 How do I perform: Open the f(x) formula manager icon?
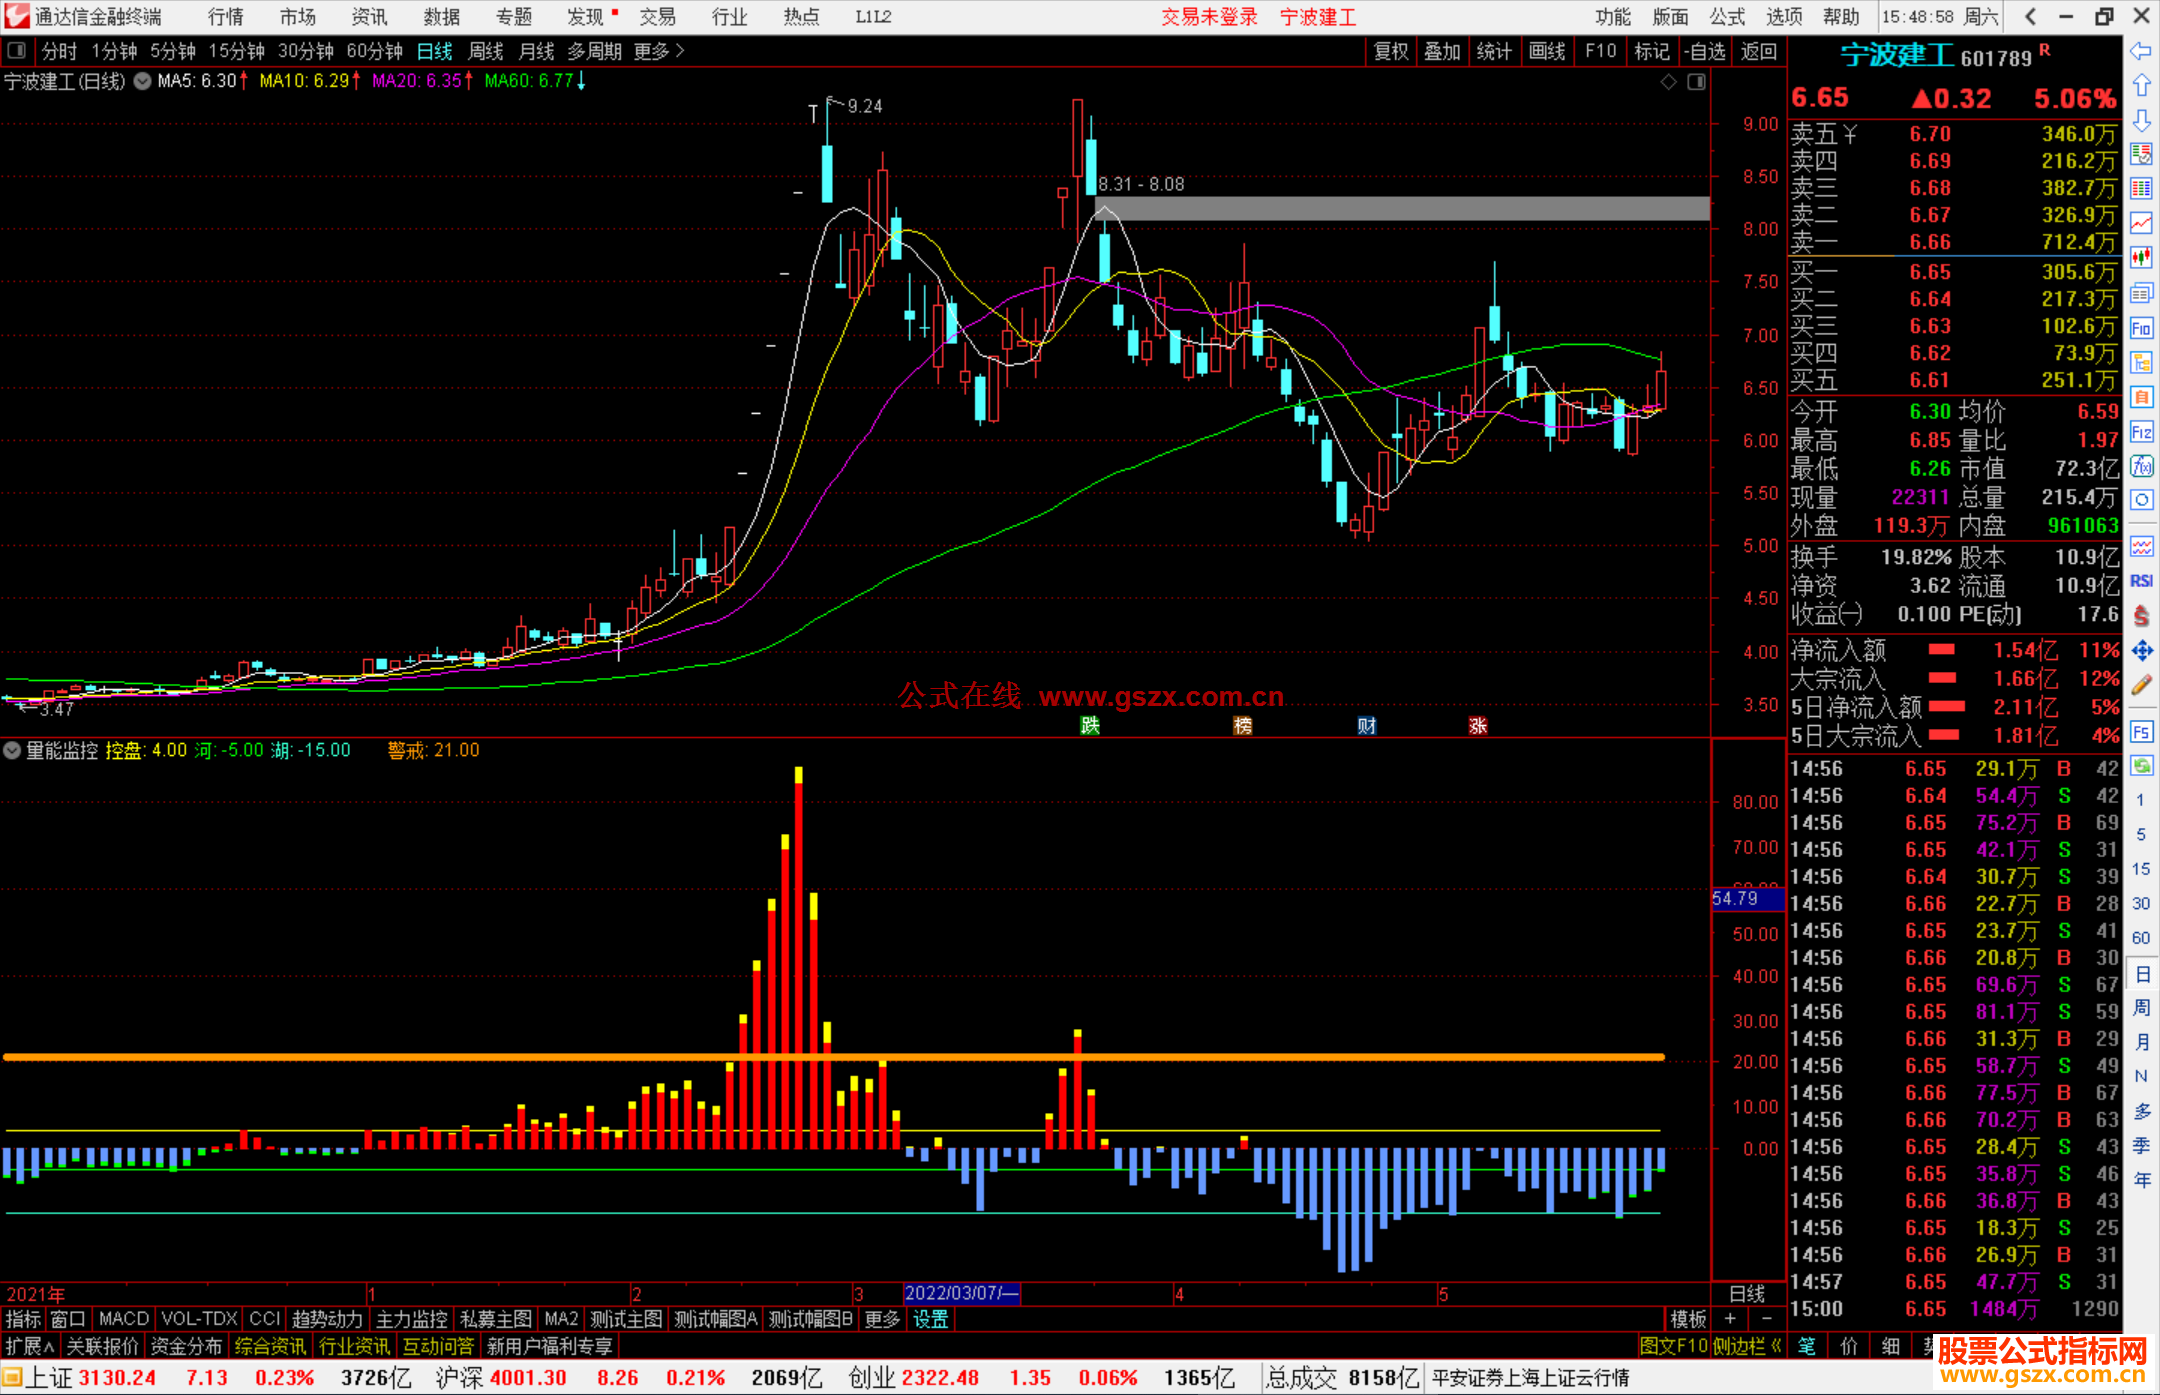(2141, 466)
